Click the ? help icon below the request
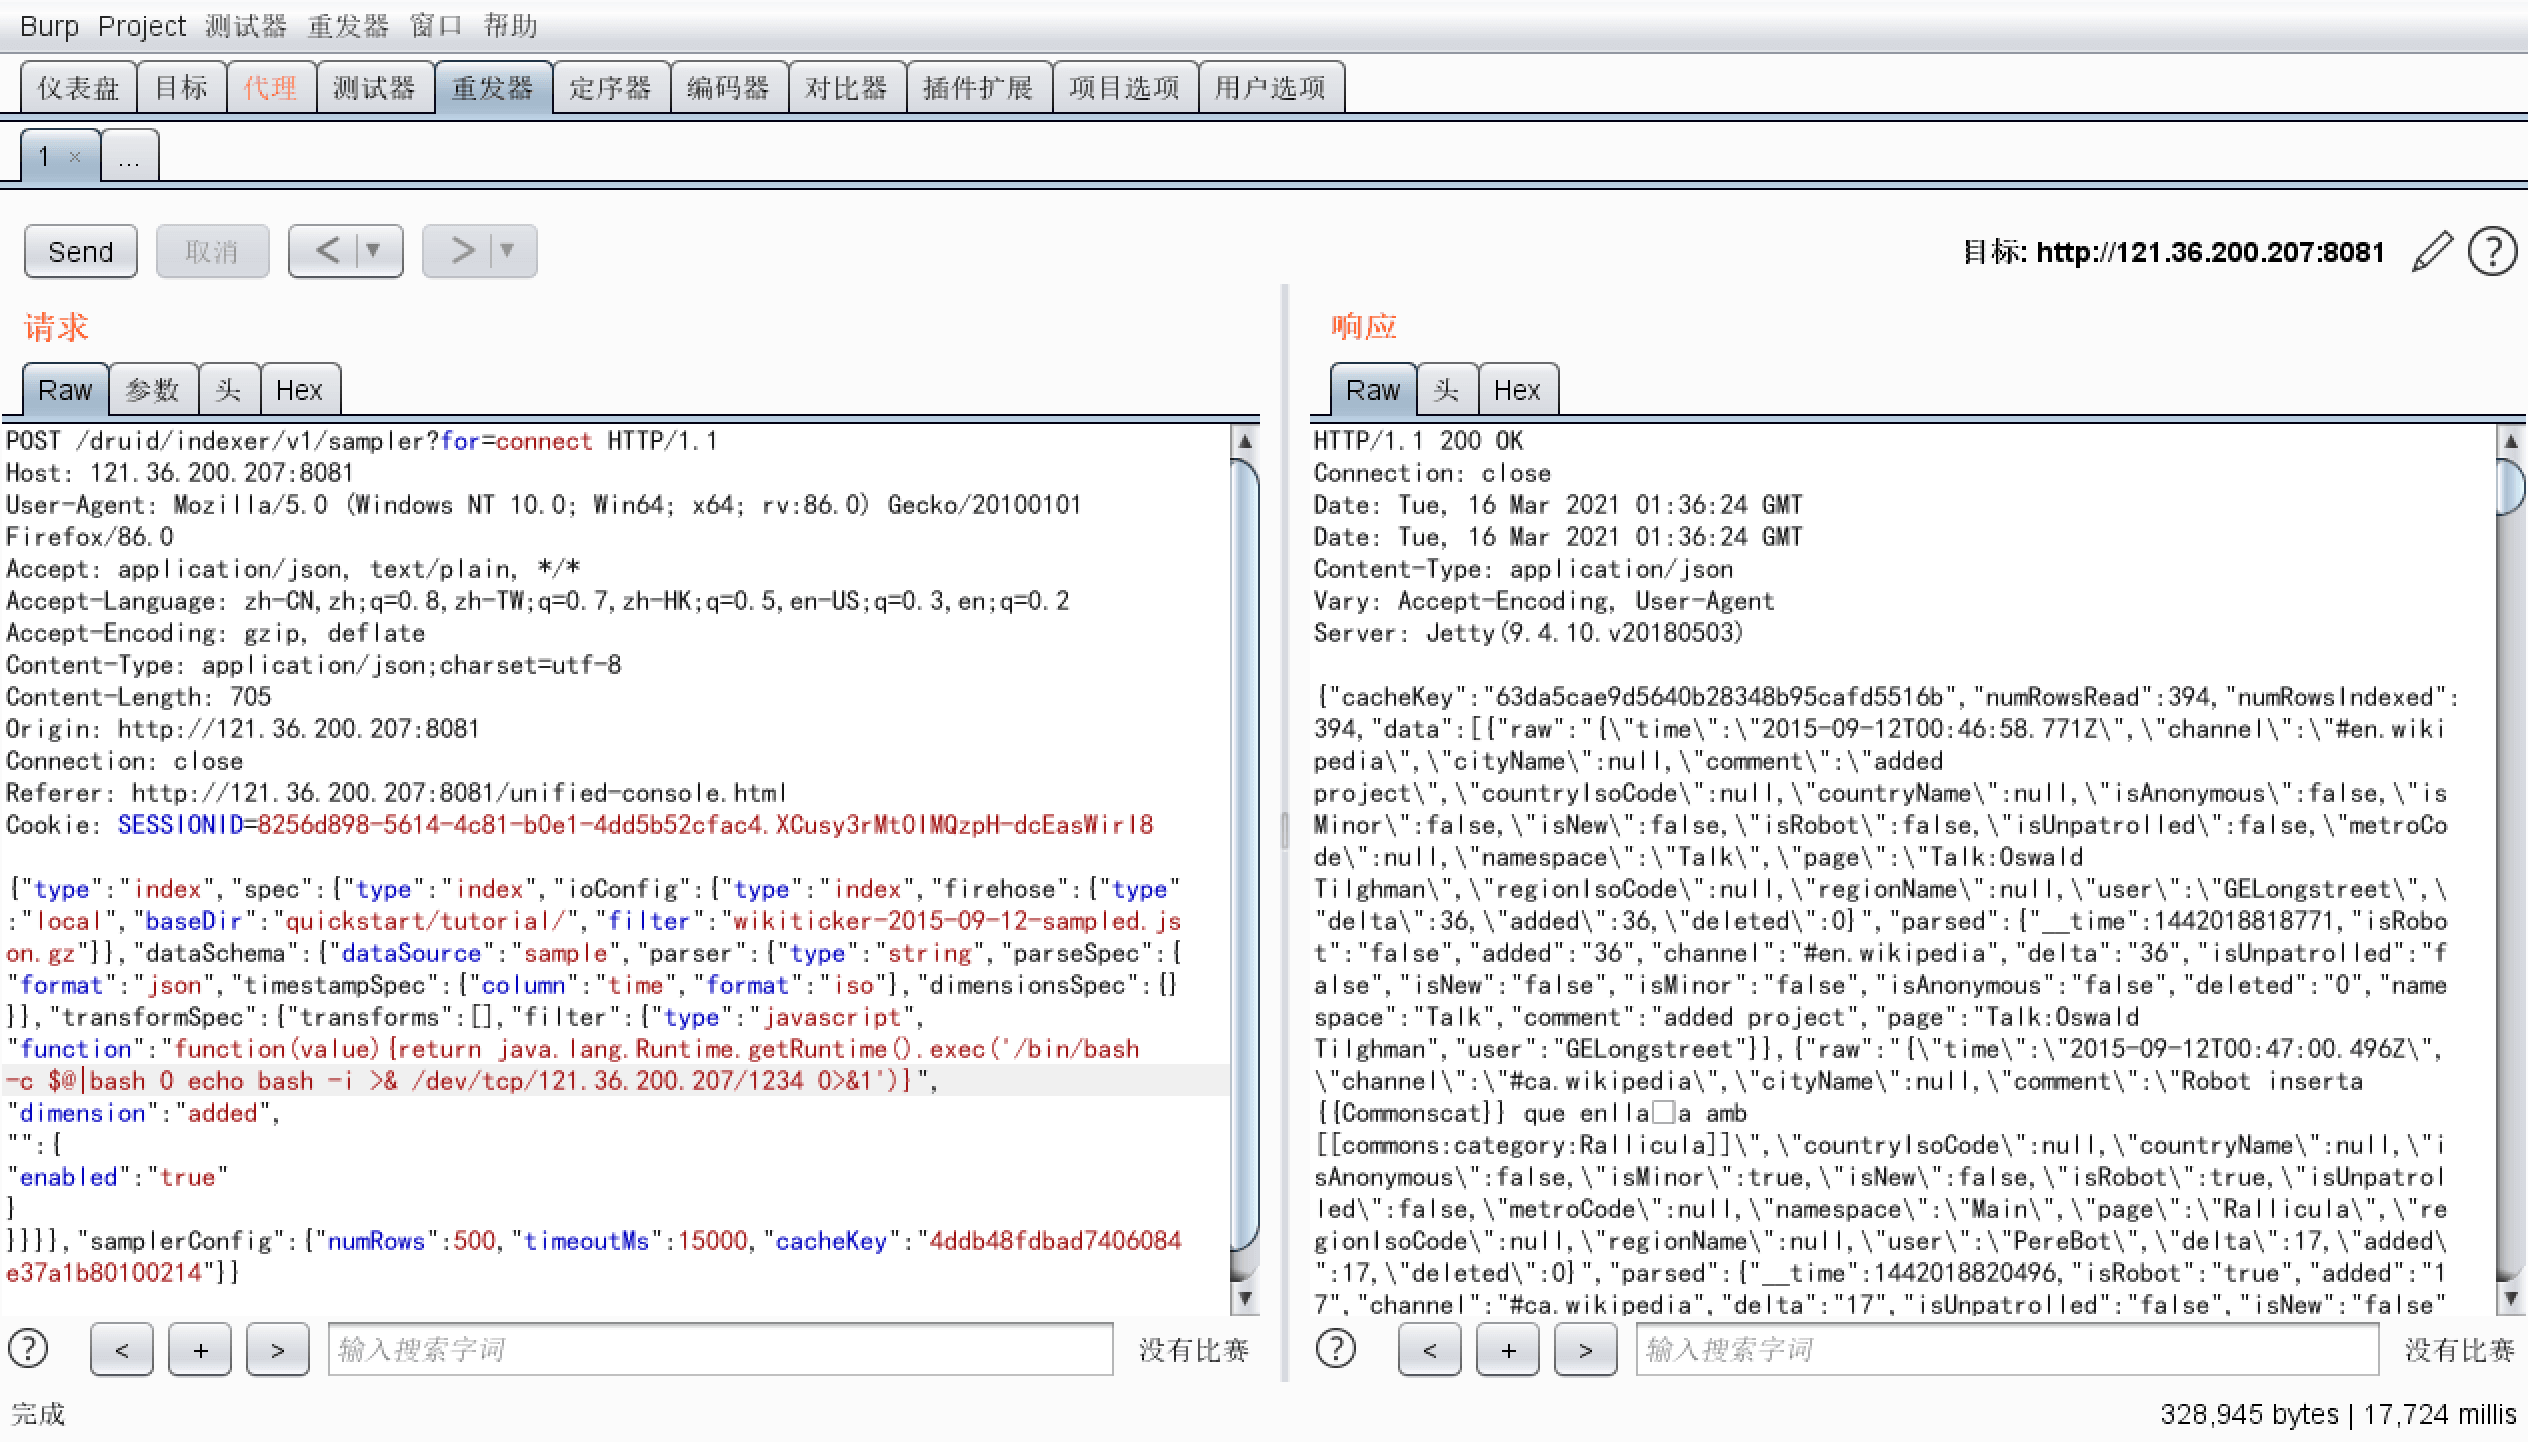This screenshot has height=1442, width=2528. coord(28,1349)
